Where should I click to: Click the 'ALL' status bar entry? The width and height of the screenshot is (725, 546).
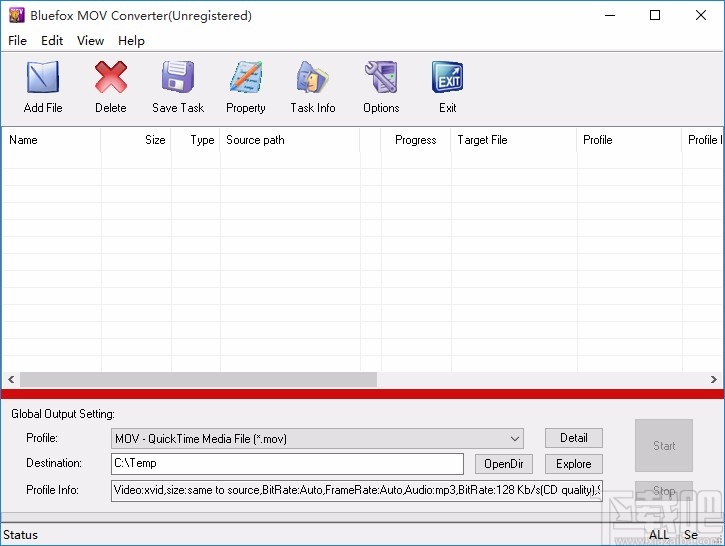tap(658, 535)
